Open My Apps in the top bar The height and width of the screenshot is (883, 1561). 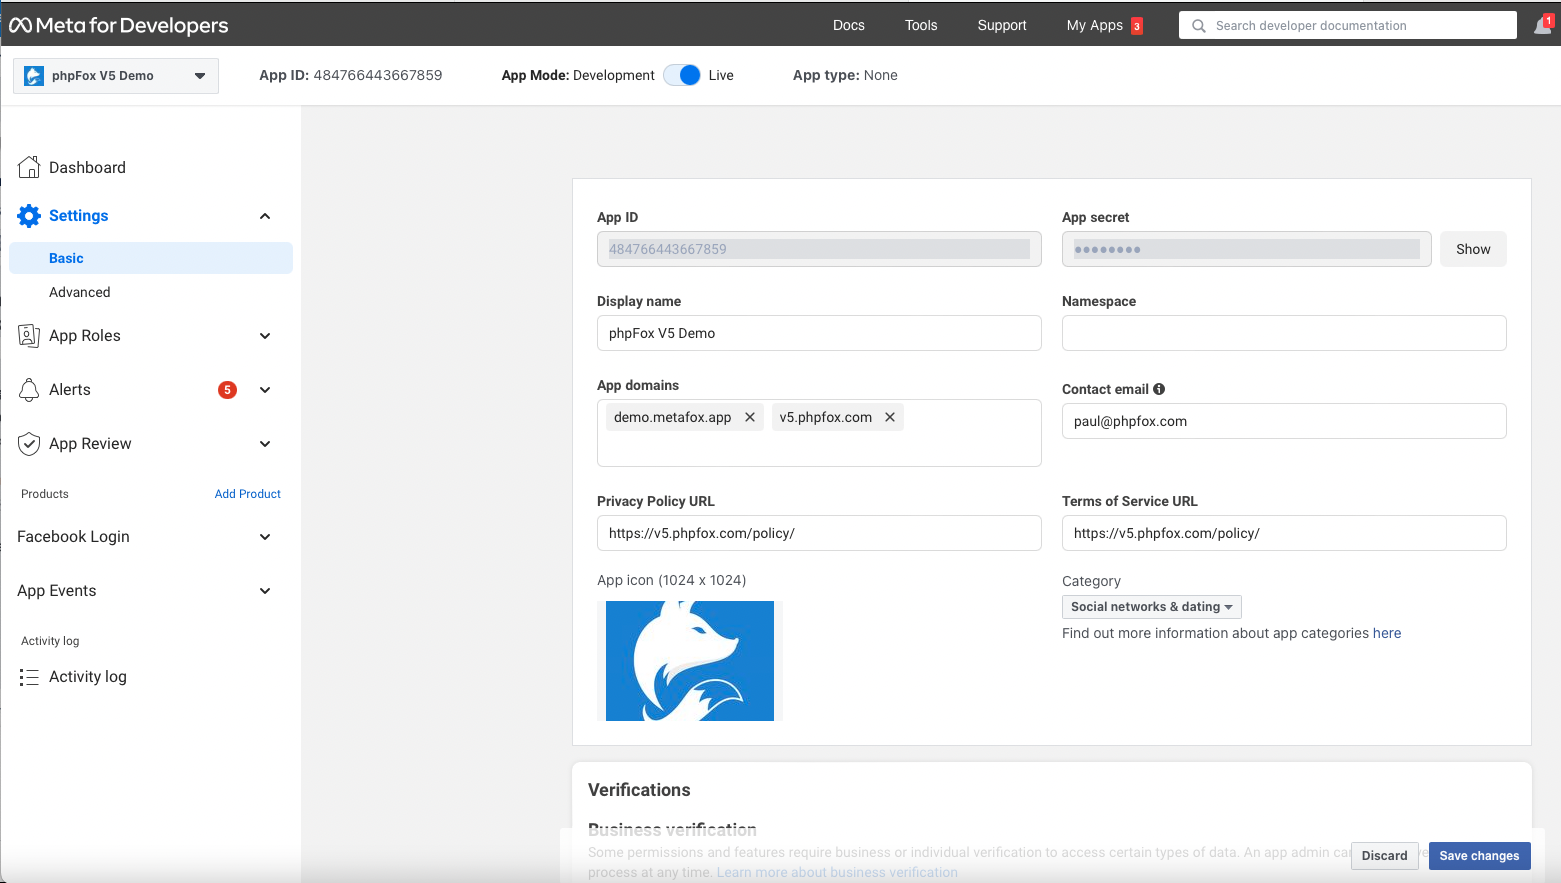click(x=1095, y=25)
